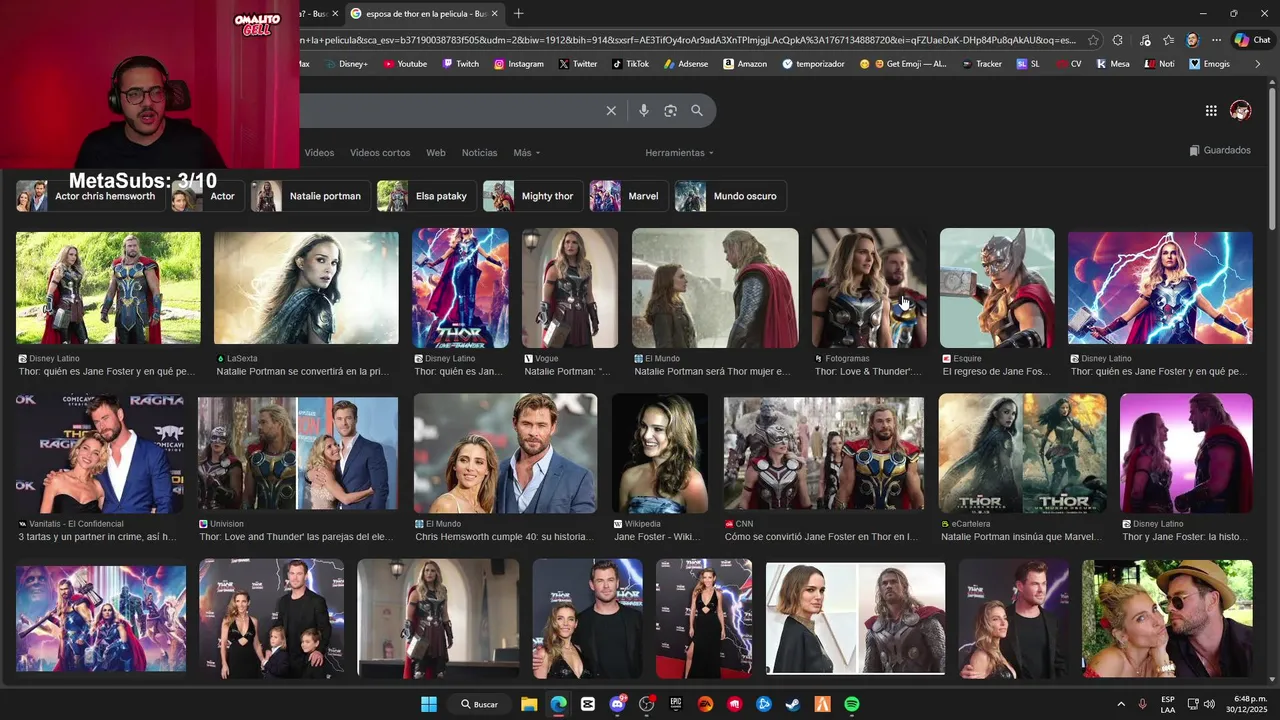This screenshot has height=720, width=1280.
Task: Select the 'Mighty thor' filter chip
Action: 533,196
